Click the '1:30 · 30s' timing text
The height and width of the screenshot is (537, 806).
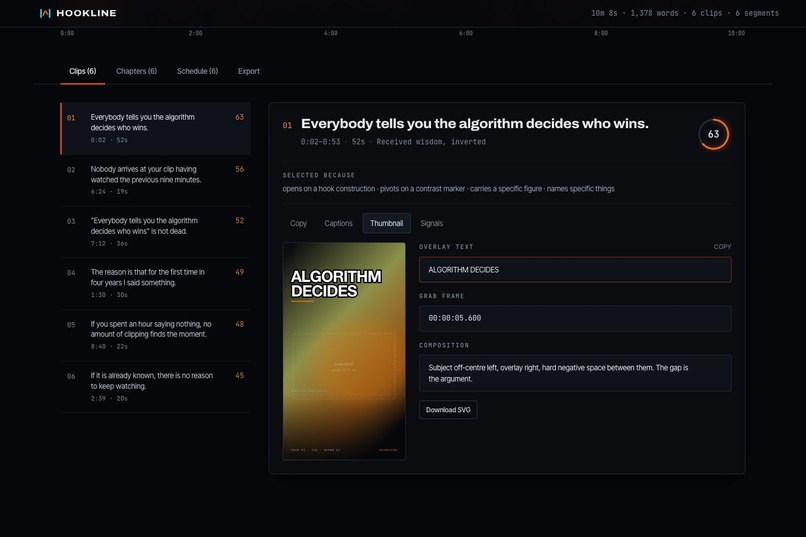(109, 295)
